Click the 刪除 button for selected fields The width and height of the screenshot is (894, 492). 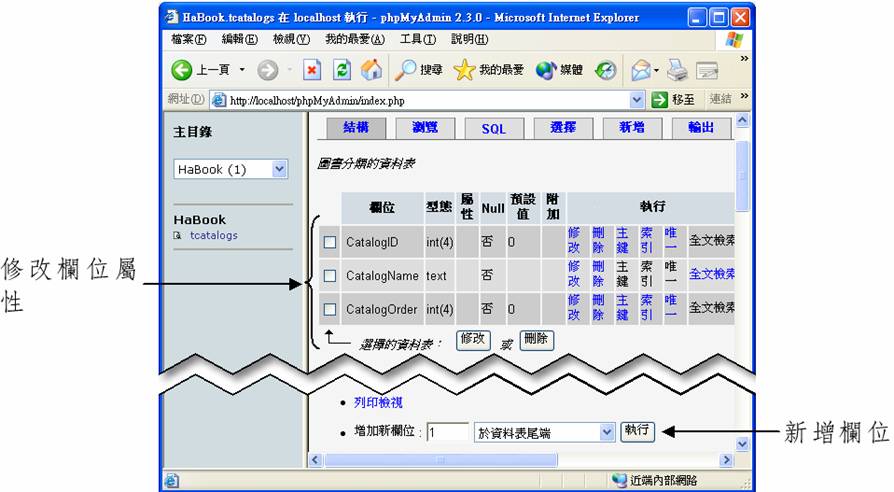click(x=537, y=340)
